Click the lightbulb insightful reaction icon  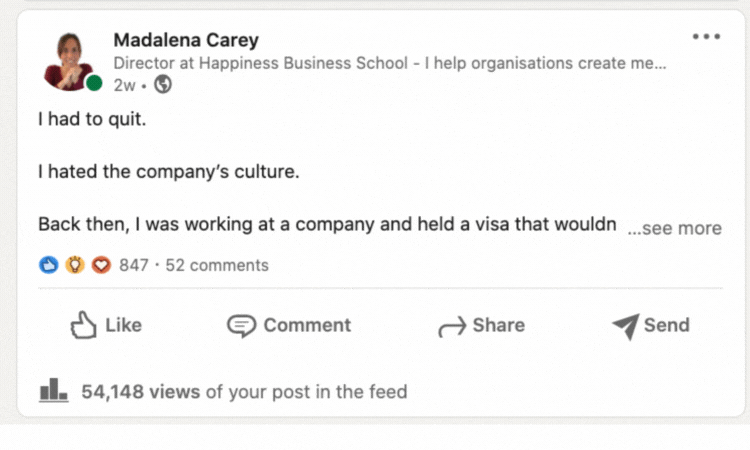[x=74, y=265]
